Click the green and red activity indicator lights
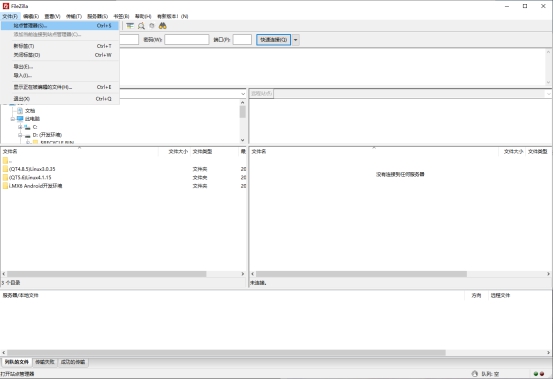The height and width of the screenshot is (379, 554). [x=539, y=374]
